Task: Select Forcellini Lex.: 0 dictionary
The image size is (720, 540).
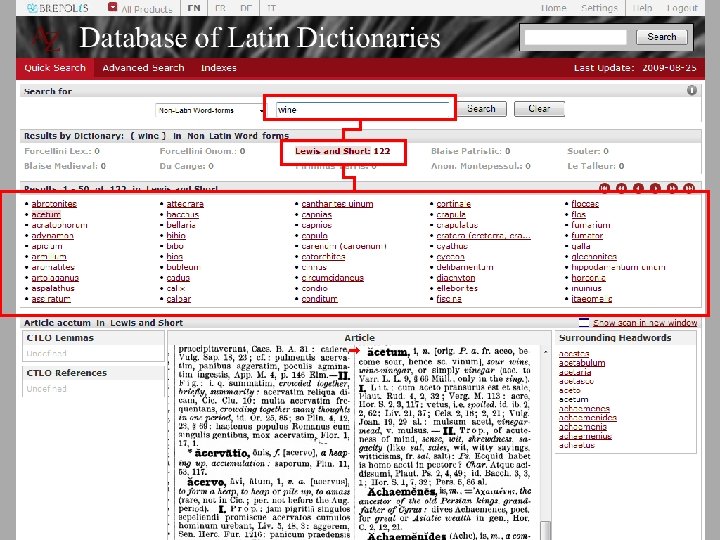Action: tap(62, 151)
